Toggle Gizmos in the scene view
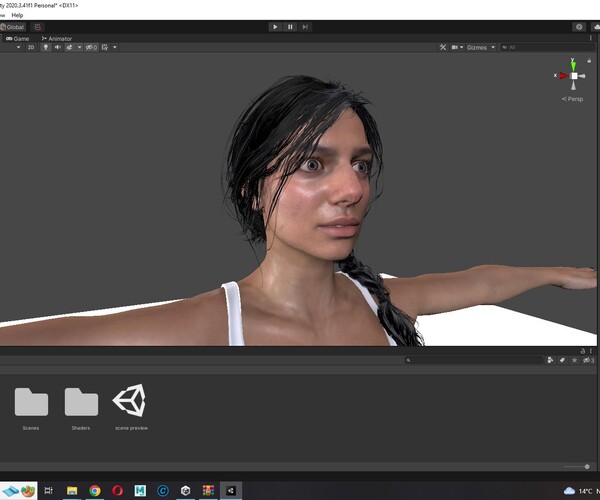 coord(477,47)
